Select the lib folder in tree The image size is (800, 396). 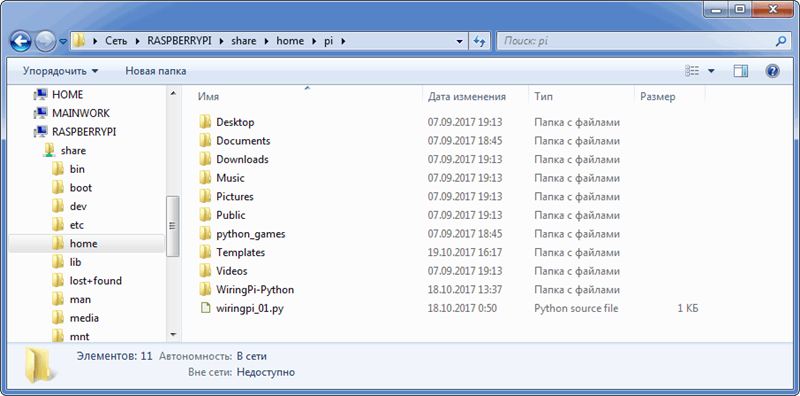pyautogui.click(x=67, y=262)
